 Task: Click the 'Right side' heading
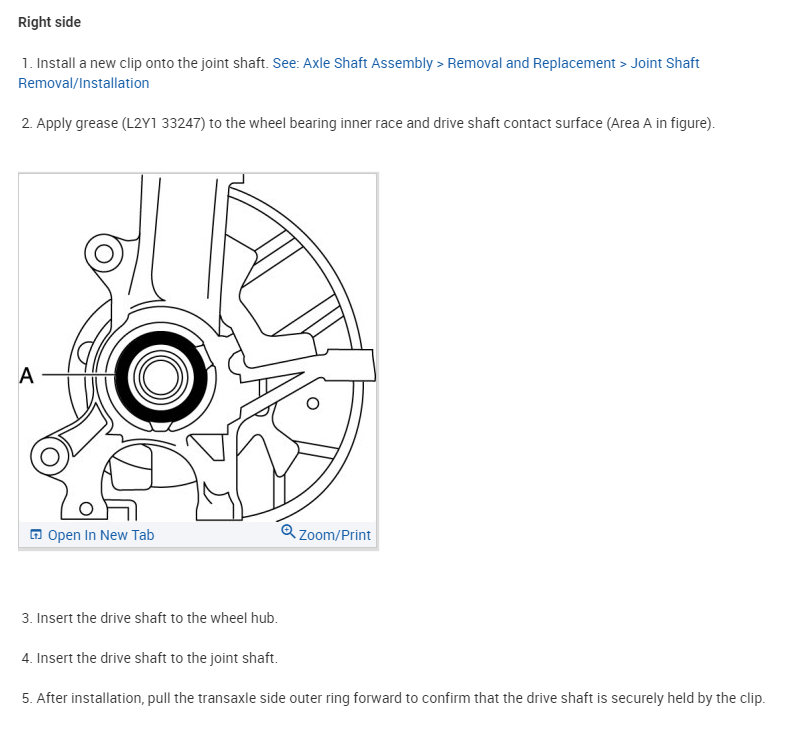pyautogui.click(x=50, y=22)
